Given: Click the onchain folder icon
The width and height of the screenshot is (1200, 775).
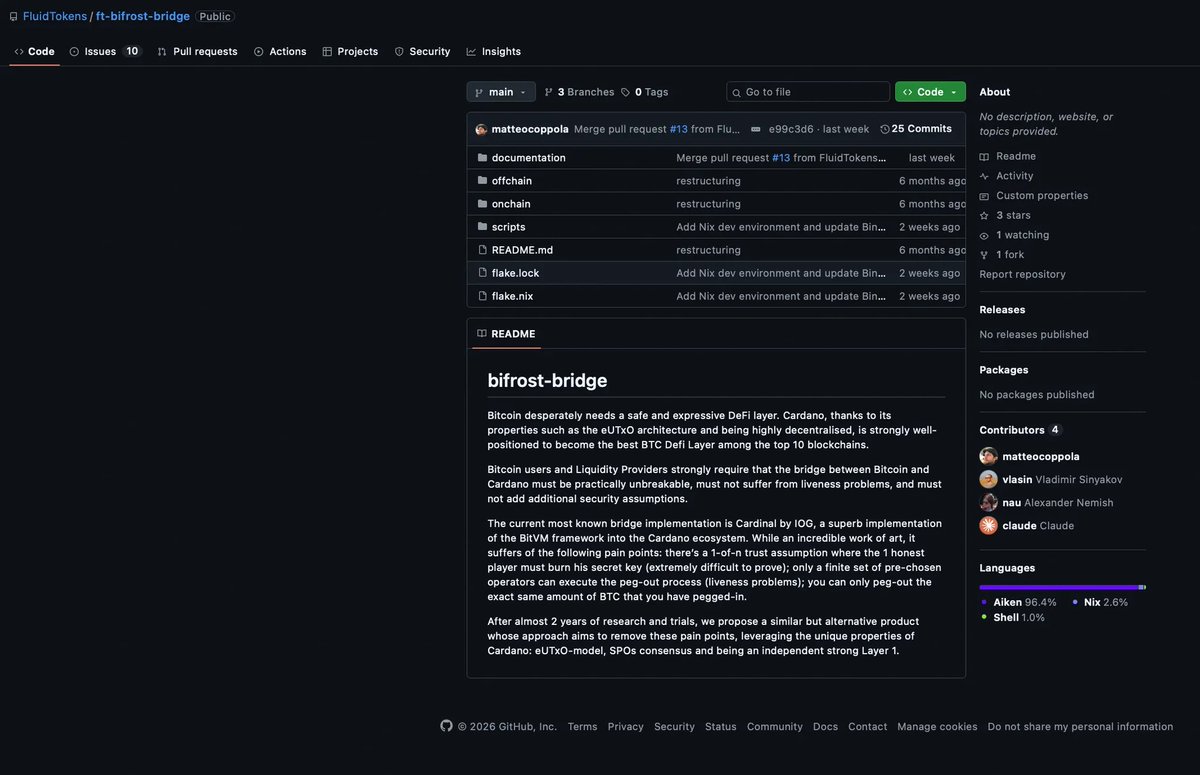Looking at the screenshot, I should pyautogui.click(x=483, y=204).
